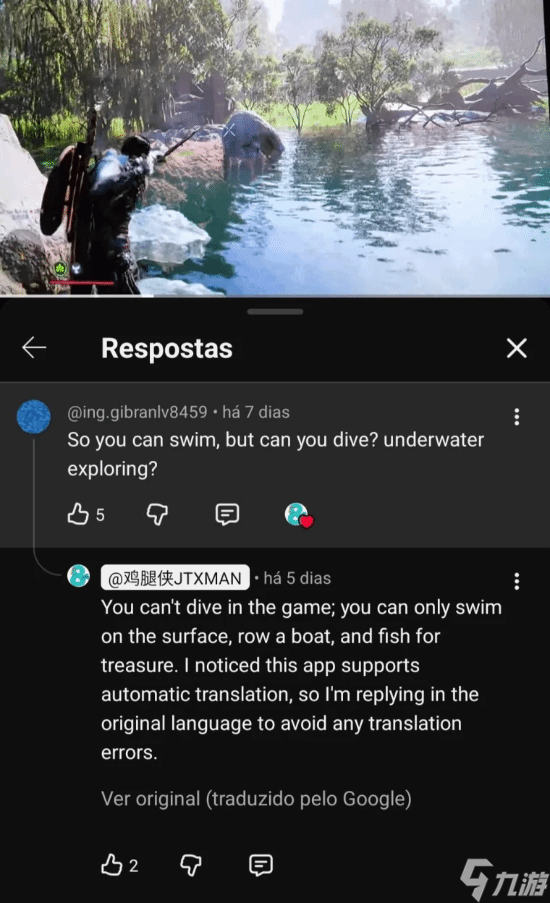550x903 pixels.
Task: Tap the drag handle above Respostas
Action: coord(275,312)
